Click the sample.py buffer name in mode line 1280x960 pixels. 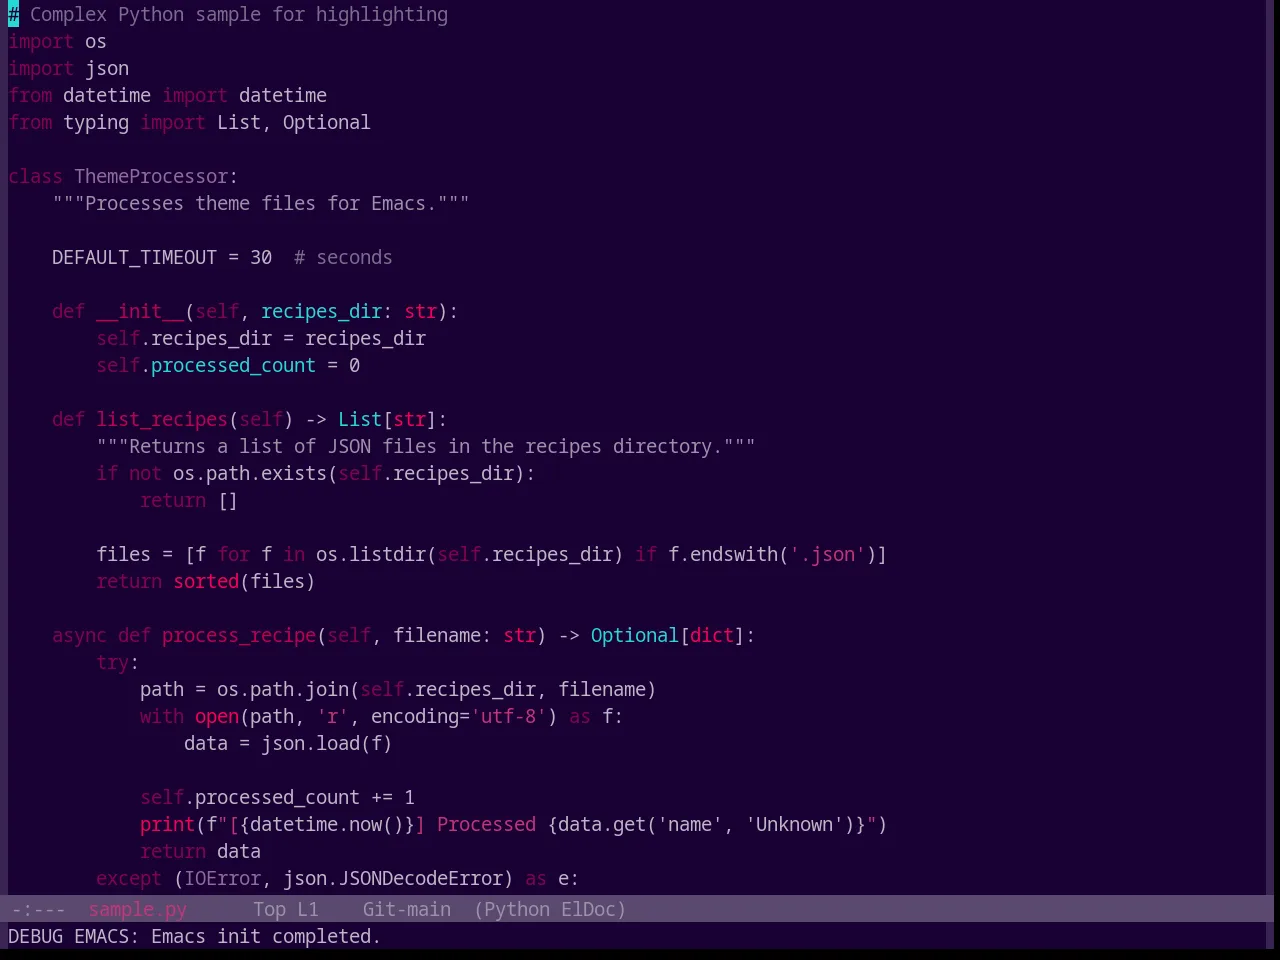point(137,909)
